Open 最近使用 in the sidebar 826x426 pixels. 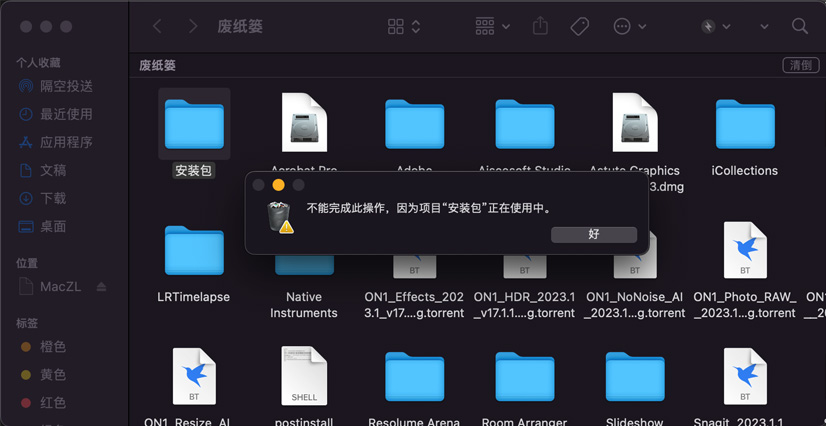66,115
